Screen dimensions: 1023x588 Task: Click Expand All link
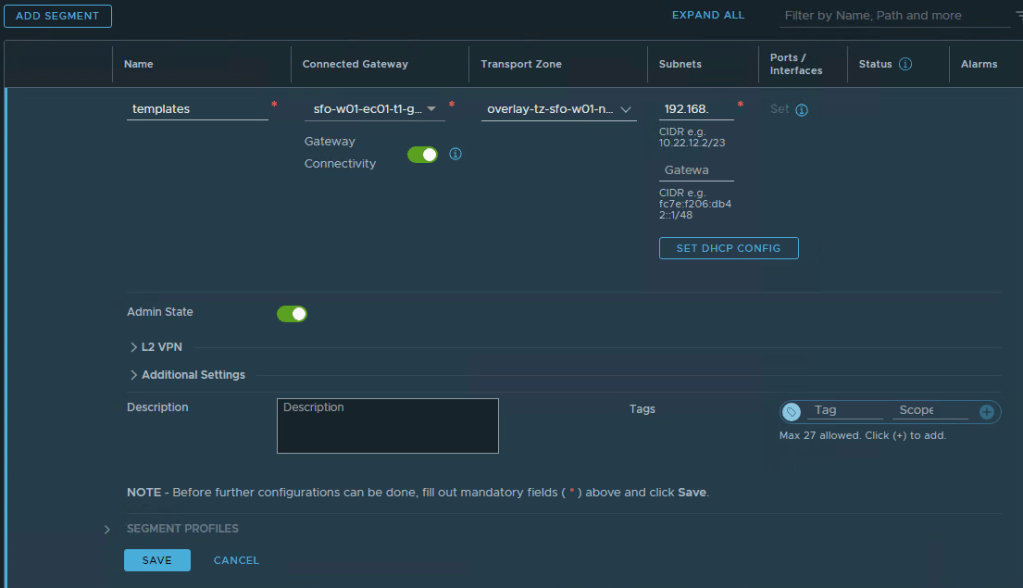[x=708, y=15]
